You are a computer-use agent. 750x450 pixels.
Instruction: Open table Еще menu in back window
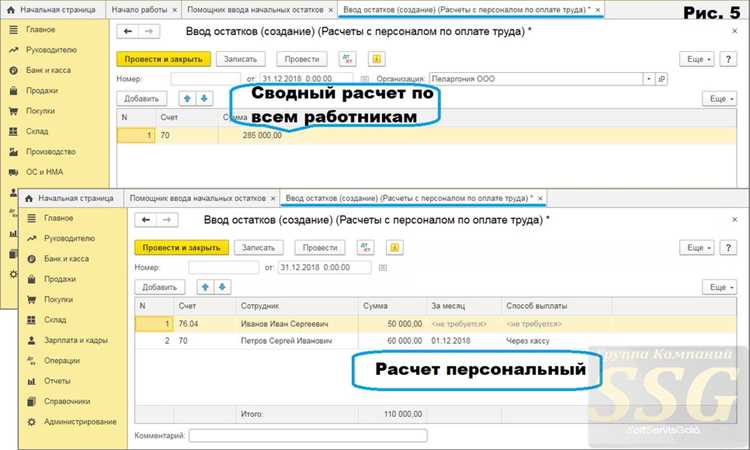coord(719,99)
